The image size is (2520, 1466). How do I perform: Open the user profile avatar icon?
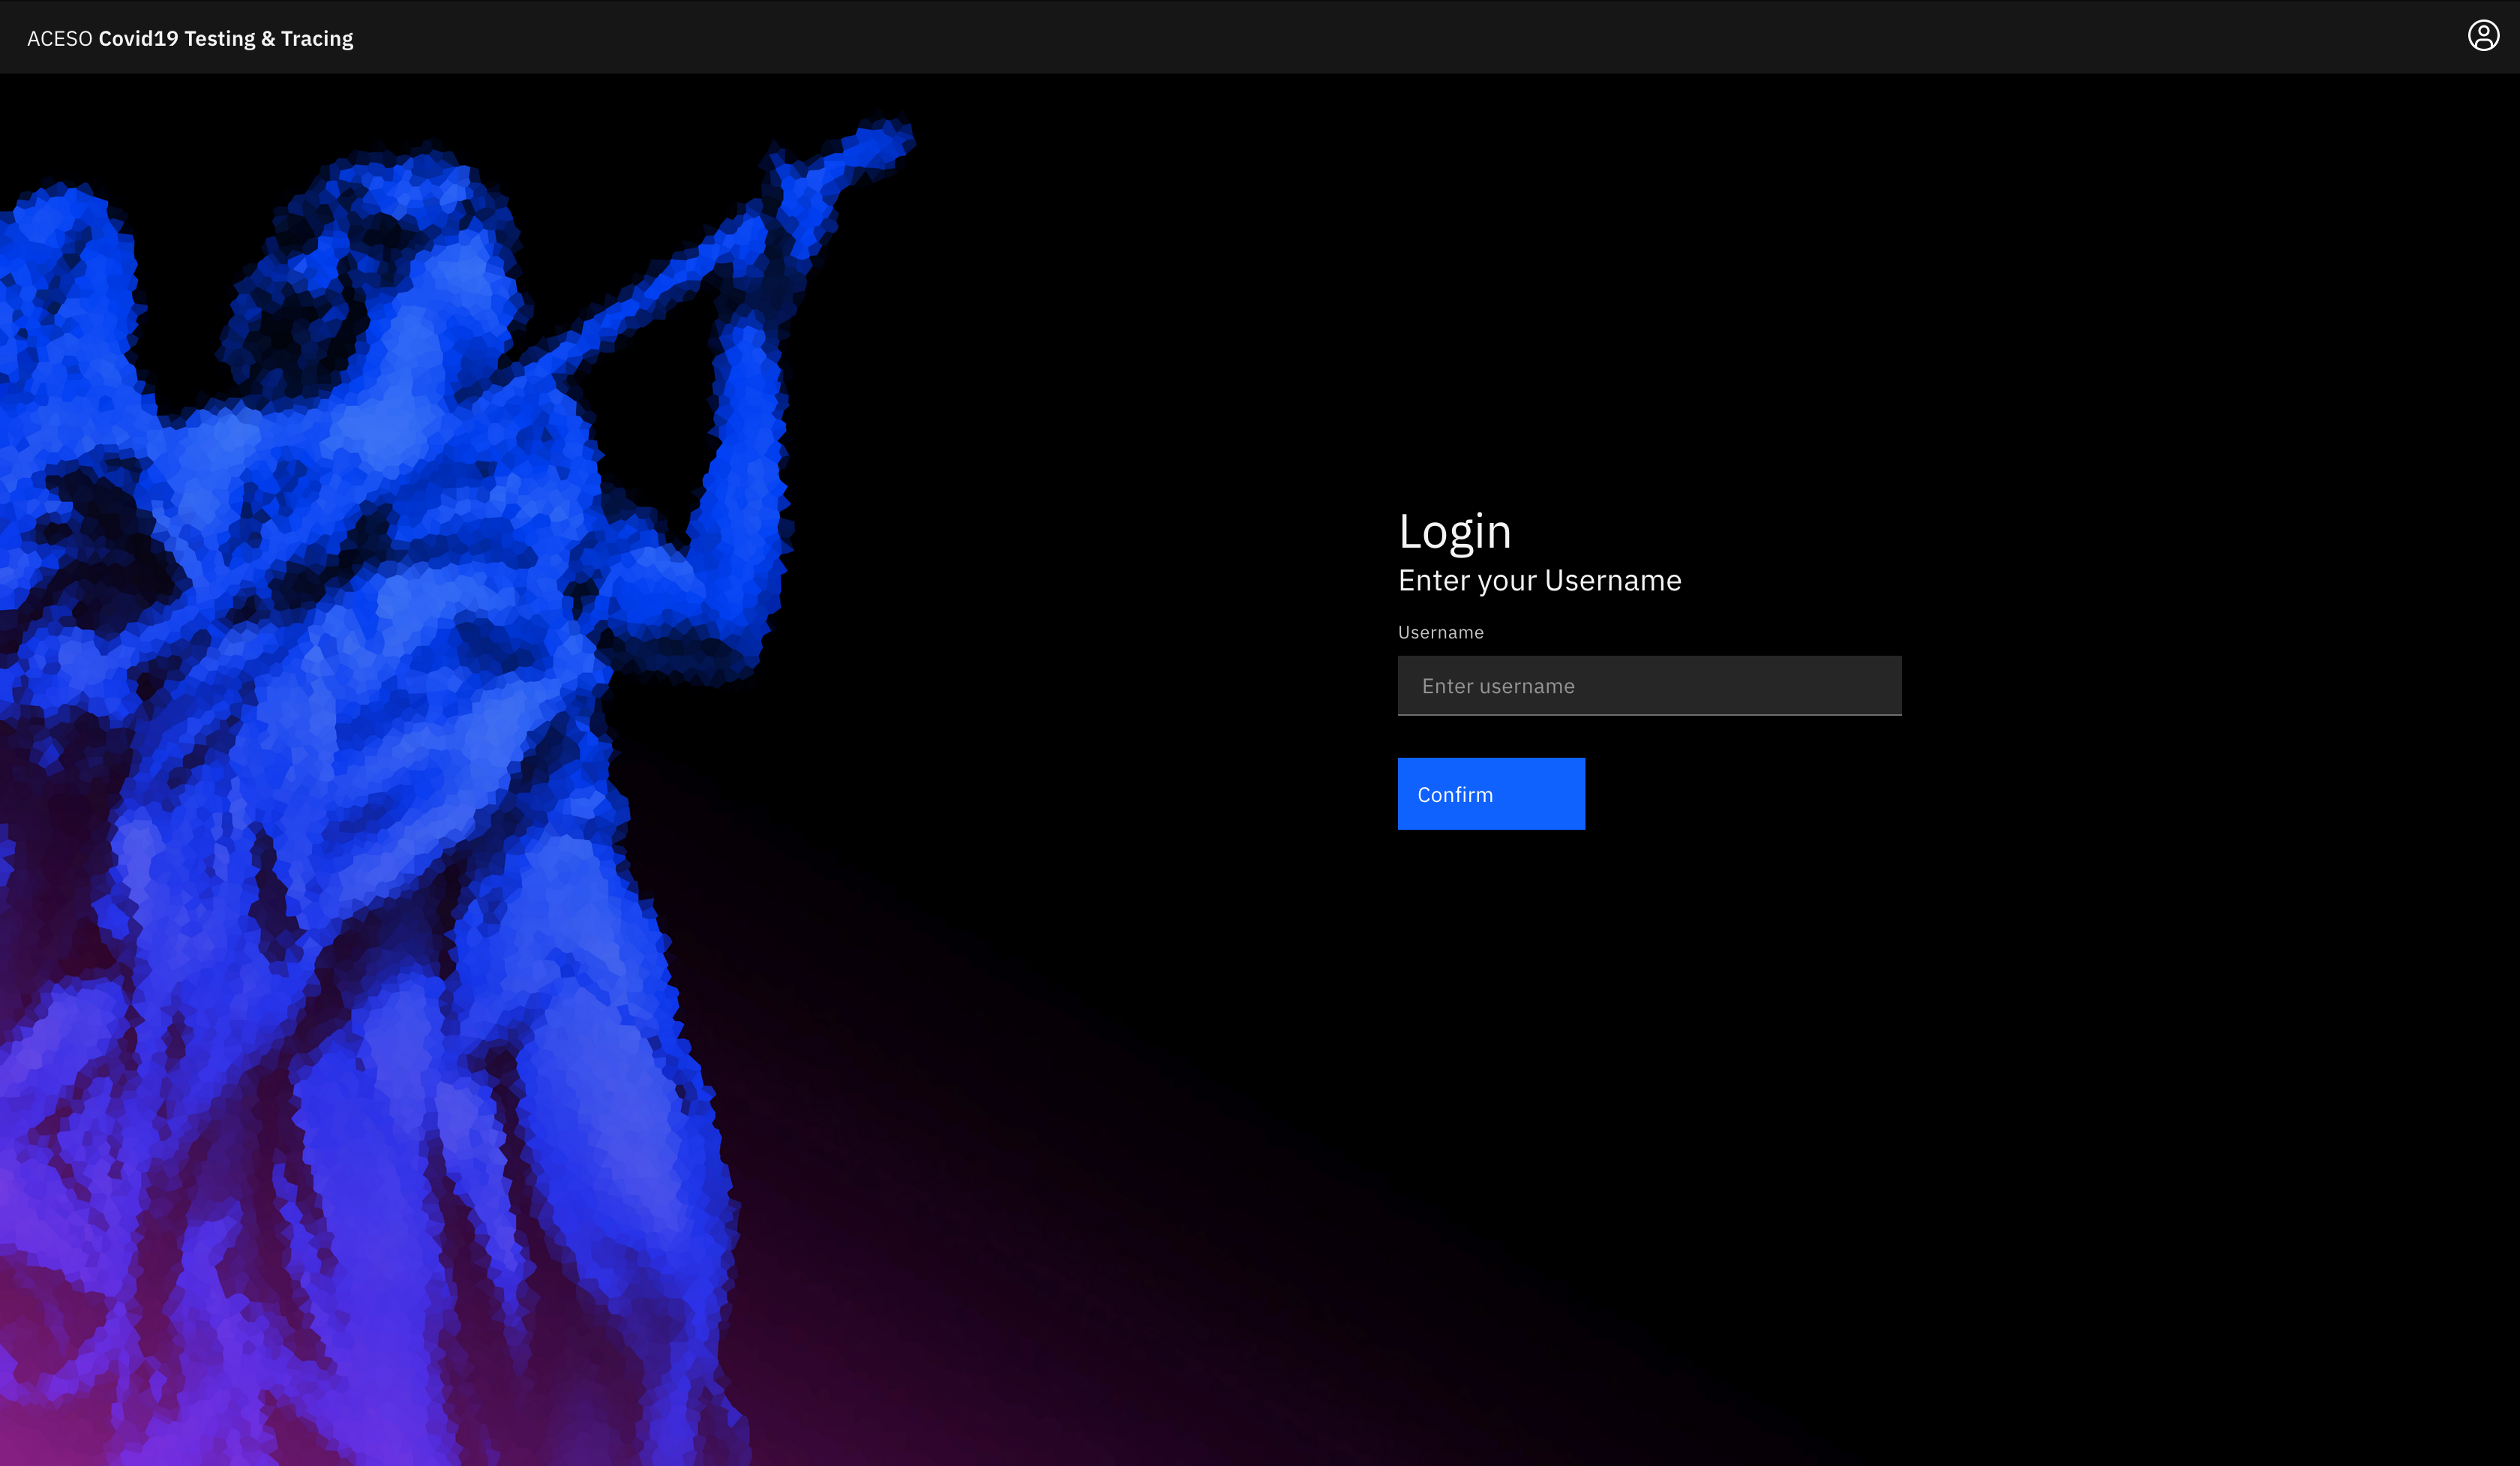tap(2483, 36)
